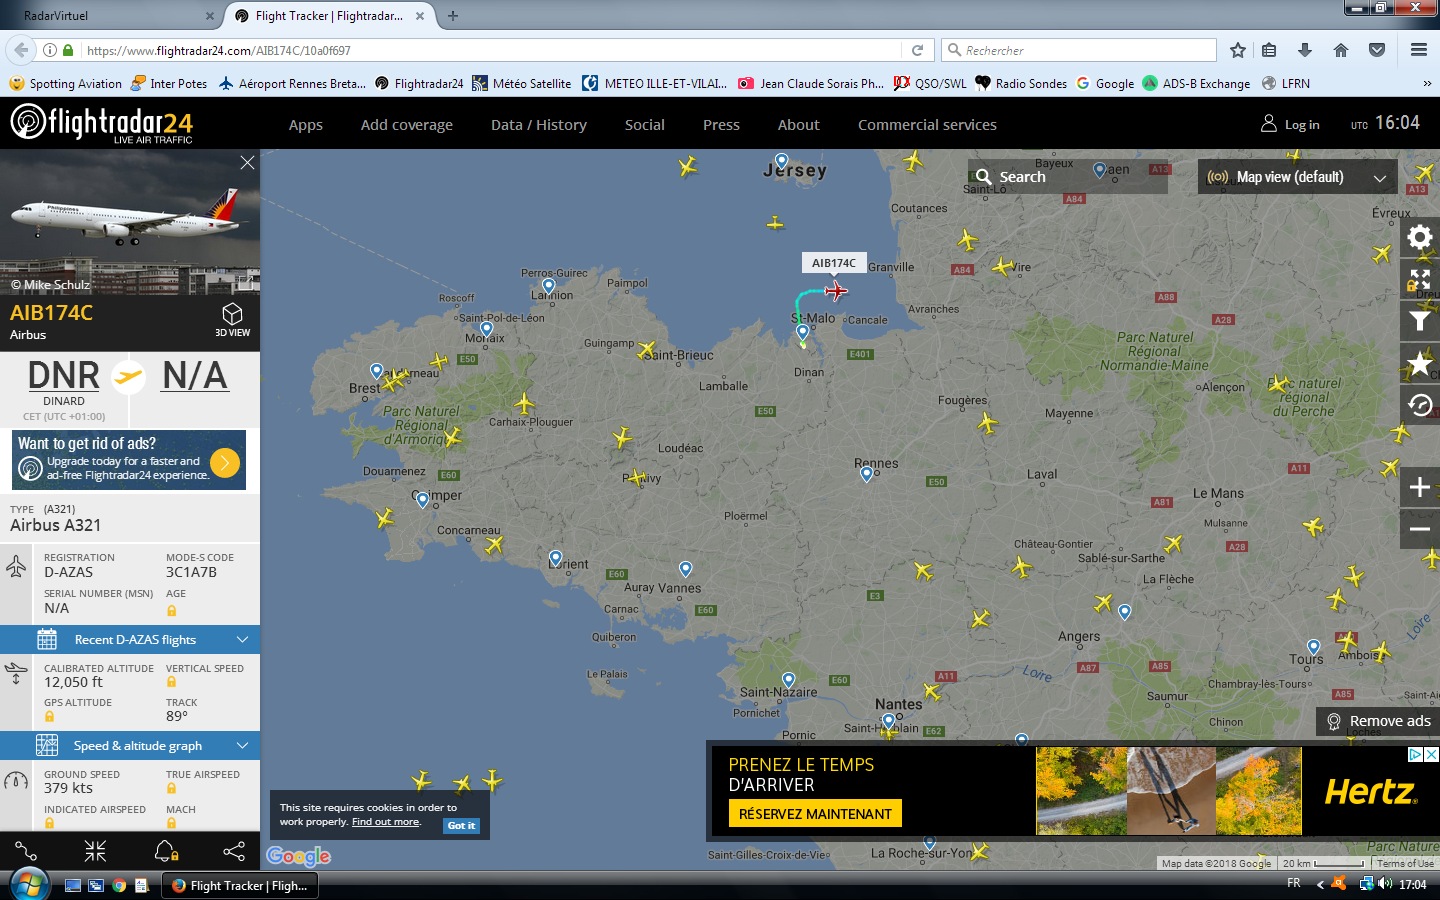Click the taskbar clock 17:04

click(1412, 884)
